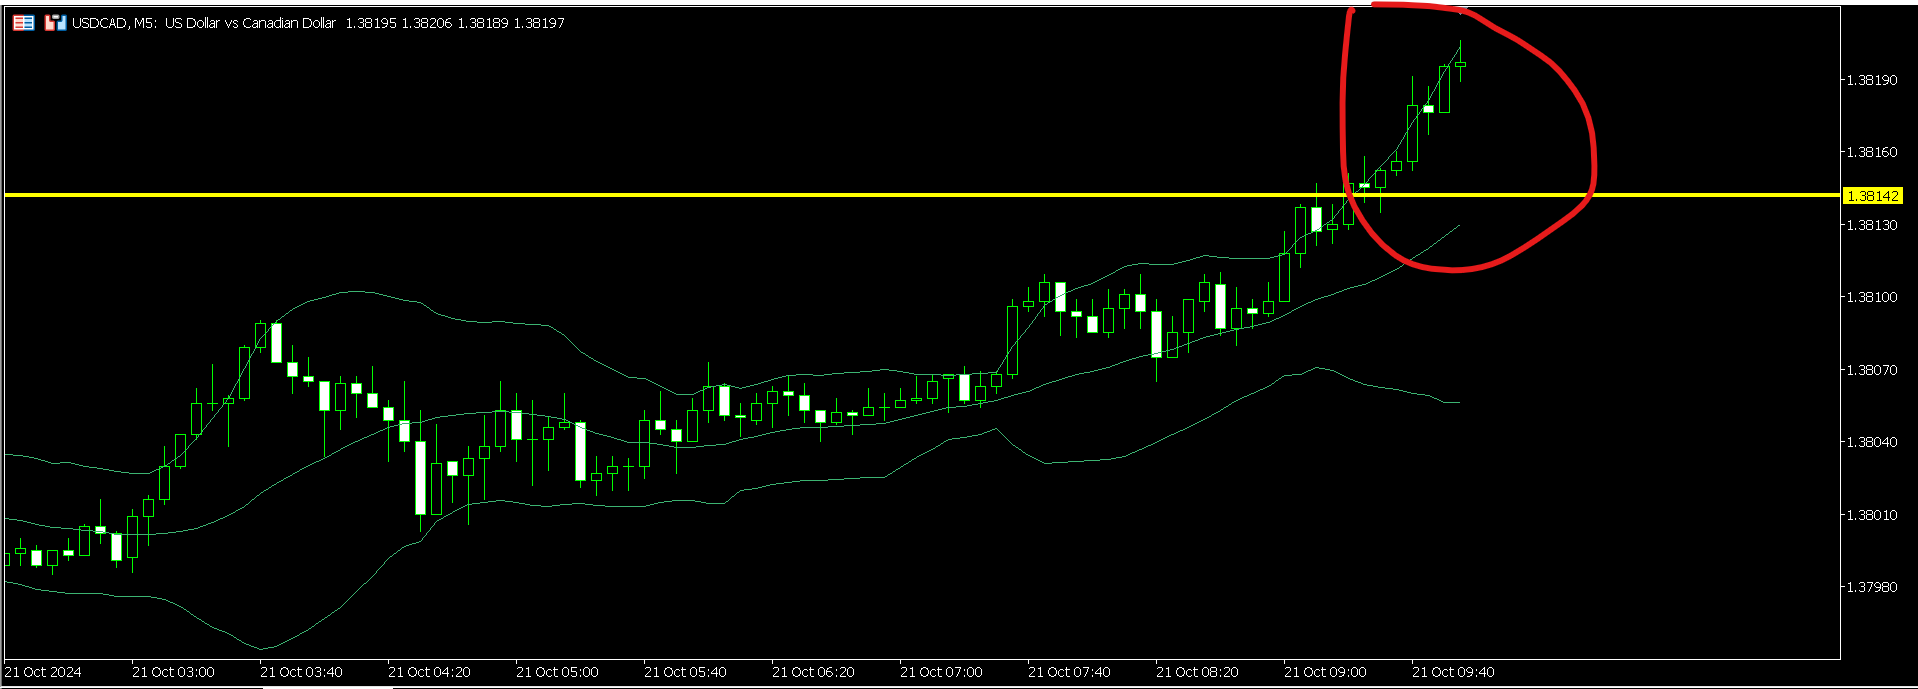Click the 21 Oct 07:00 time label
This screenshot has width=1918, height=689.
941,672
